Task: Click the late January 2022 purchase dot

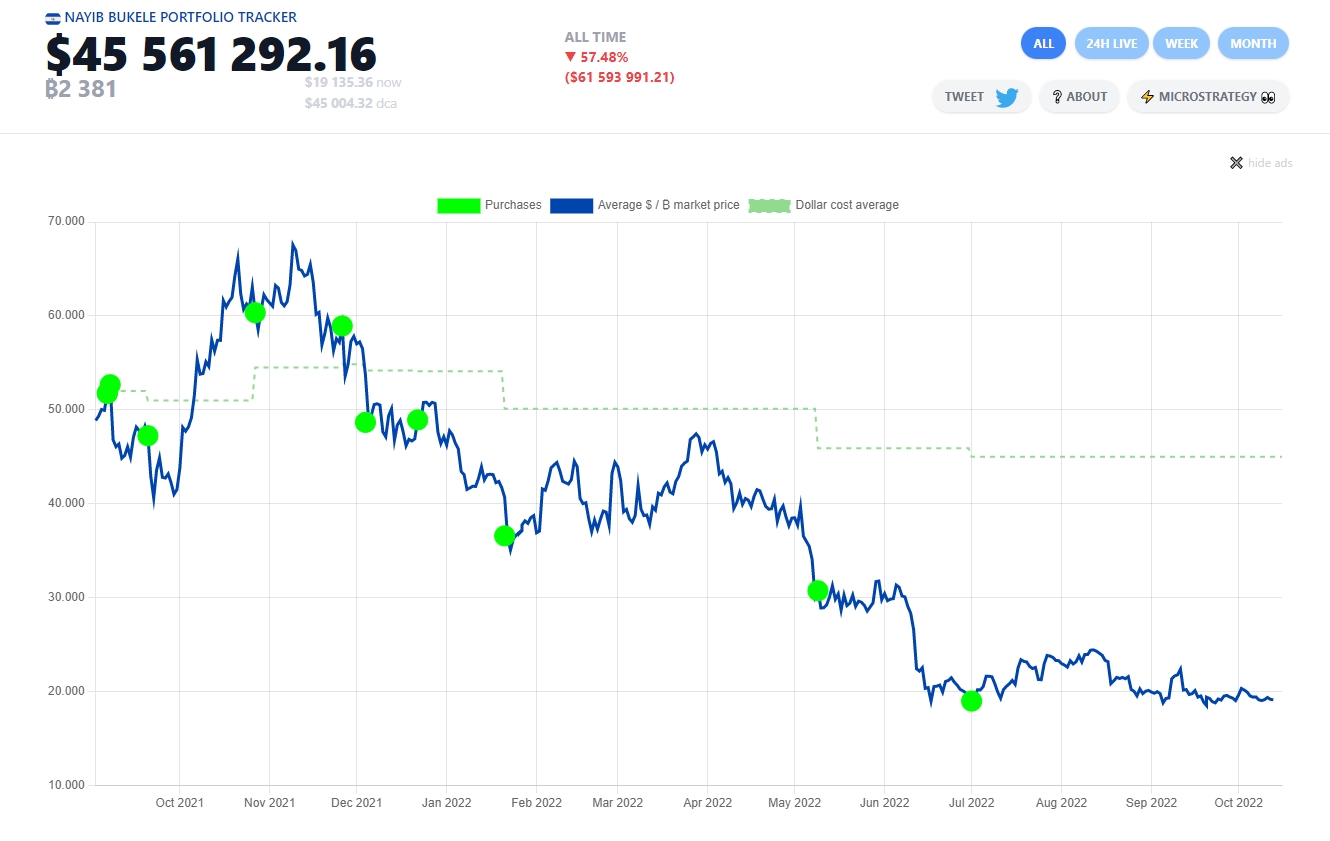Action: (504, 536)
